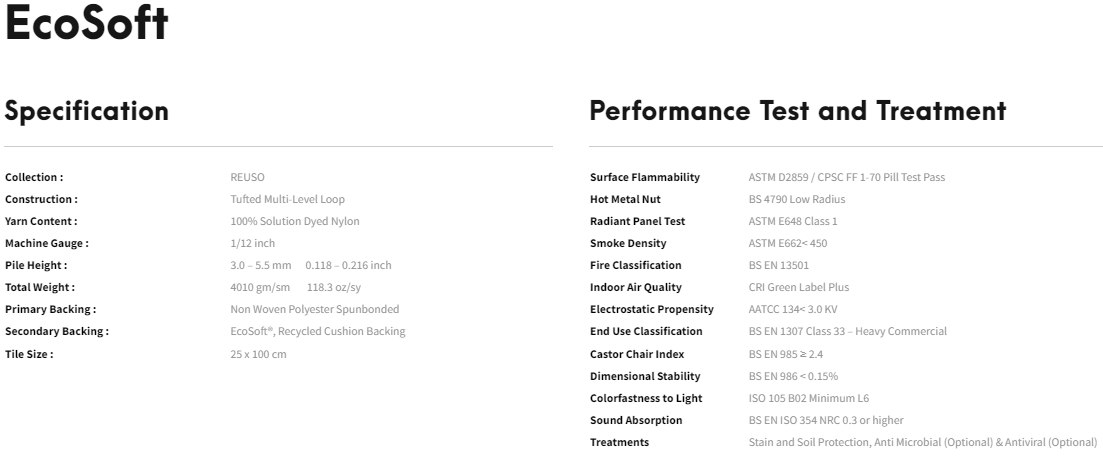This screenshot has width=1103, height=456.
Task: Select the Sound Absorption label
Action: pyautogui.click(x=636, y=420)
